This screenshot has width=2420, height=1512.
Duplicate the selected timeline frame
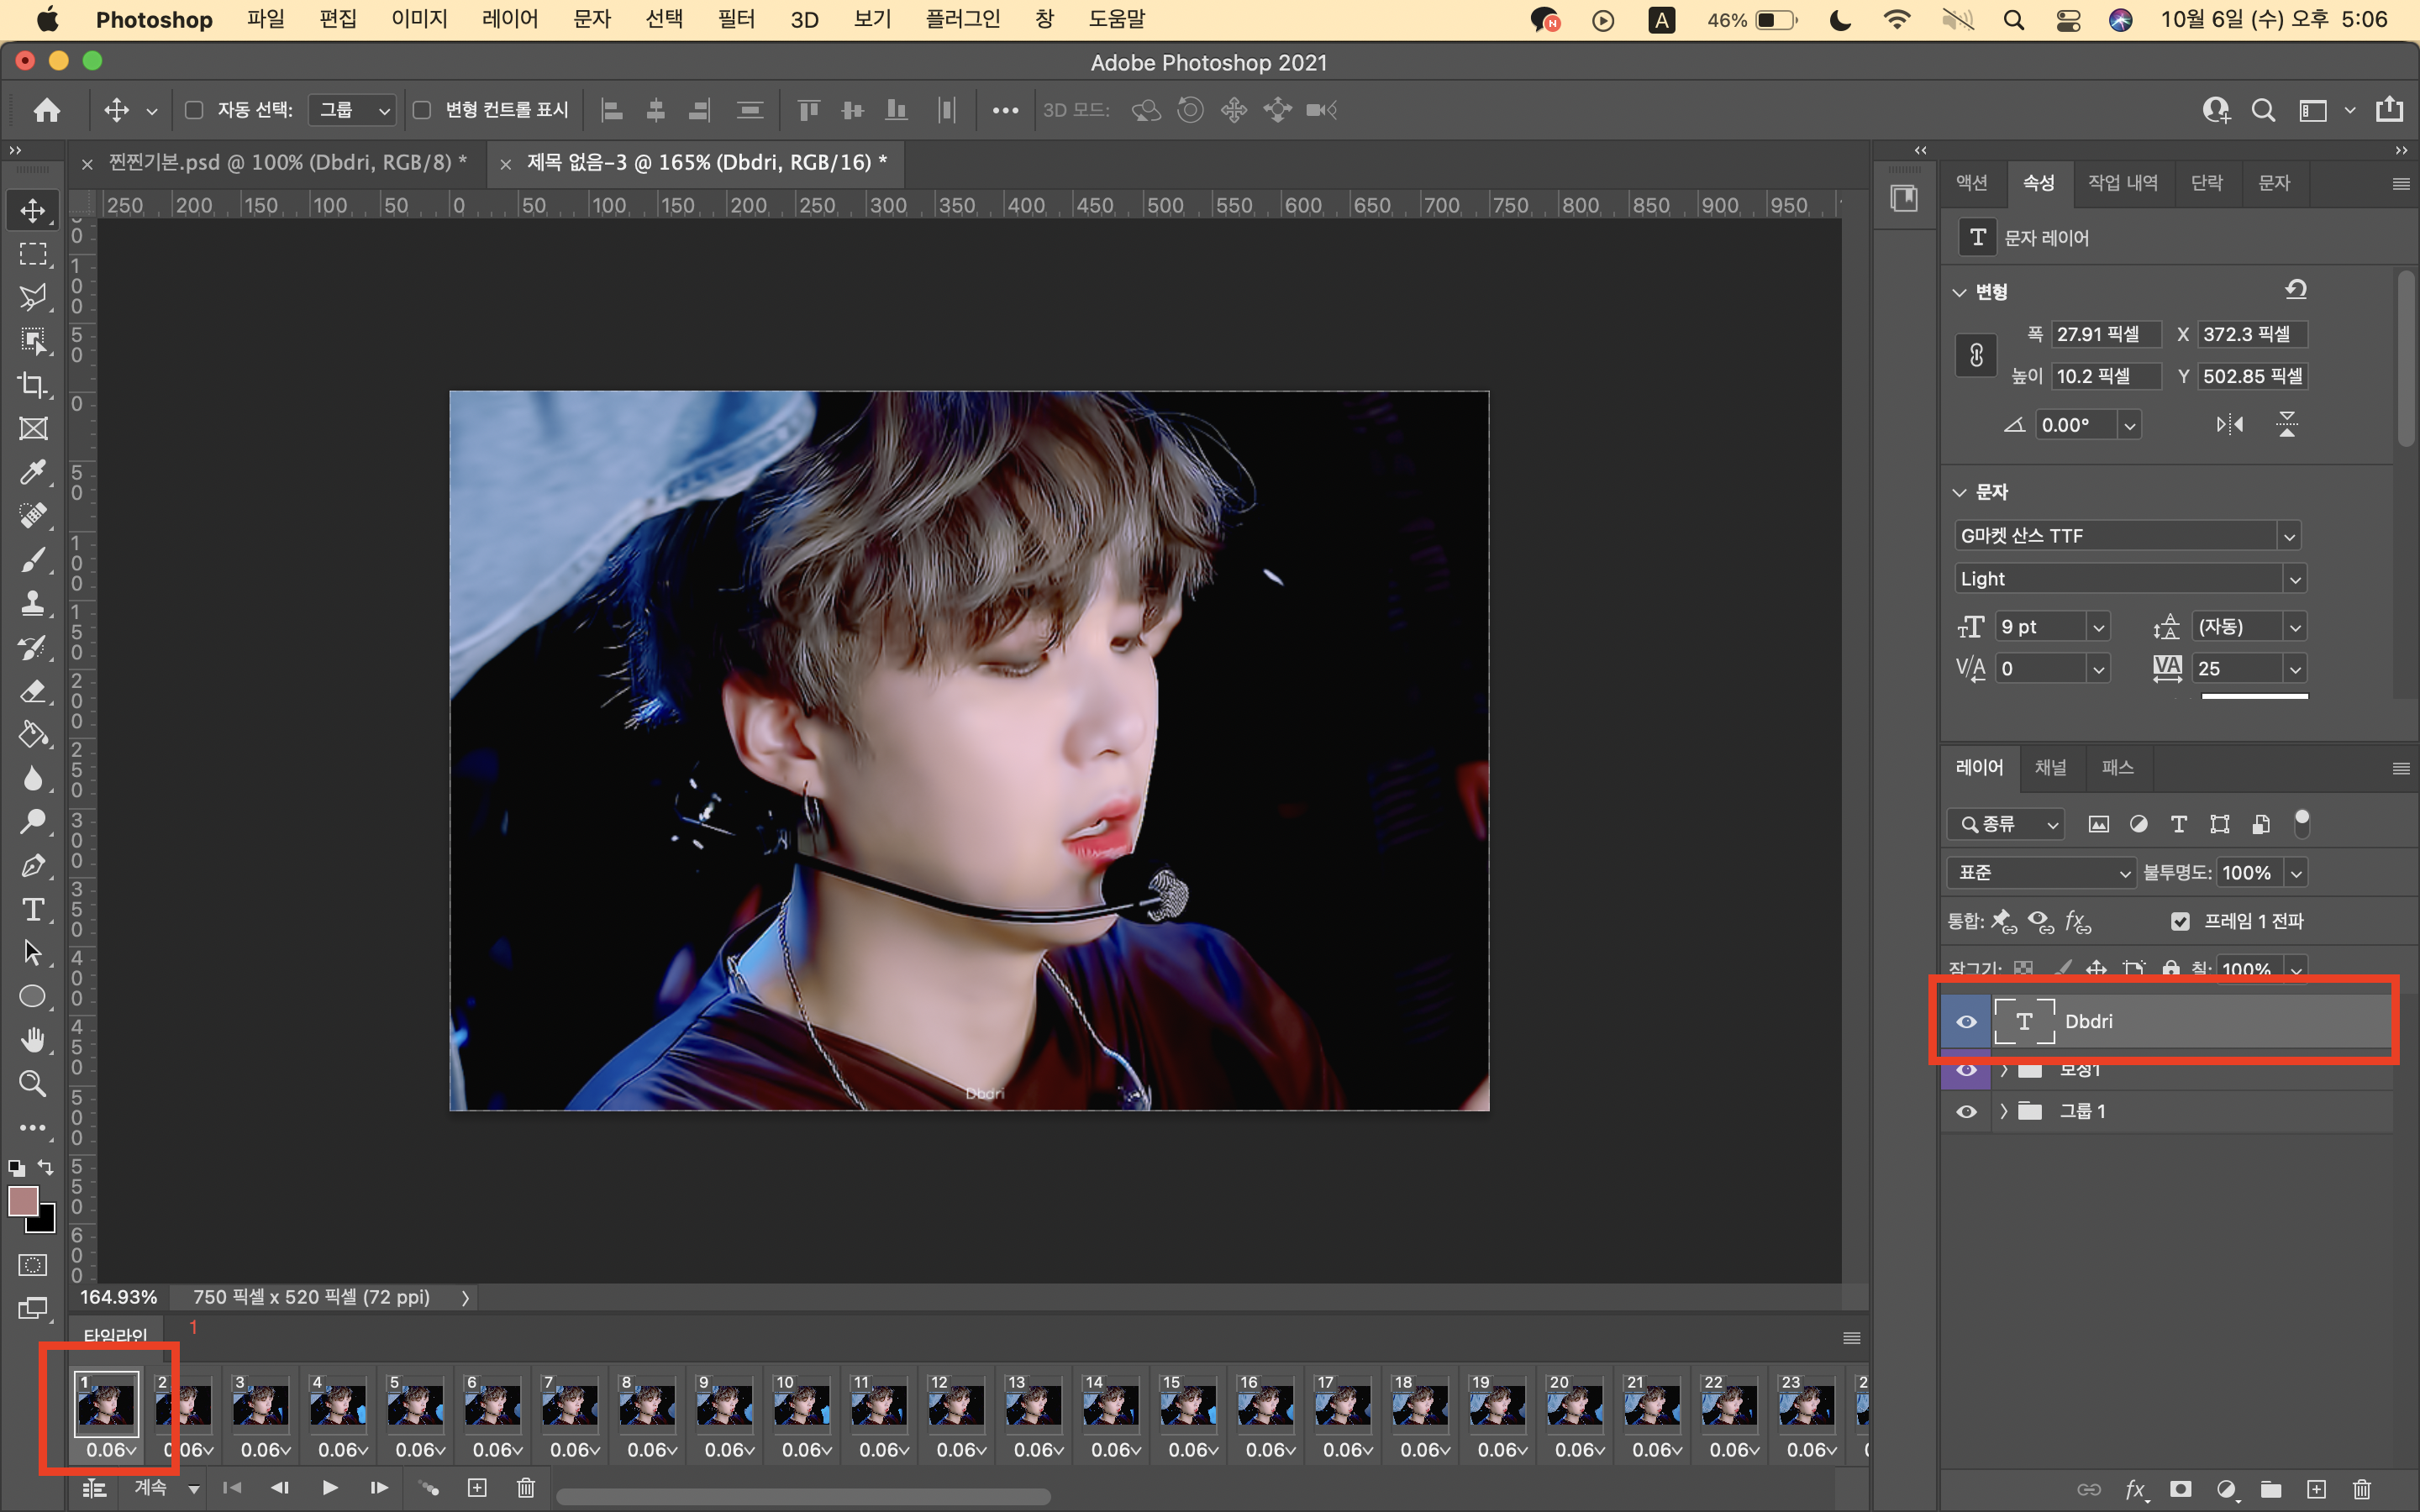[x=477, y=1488]
